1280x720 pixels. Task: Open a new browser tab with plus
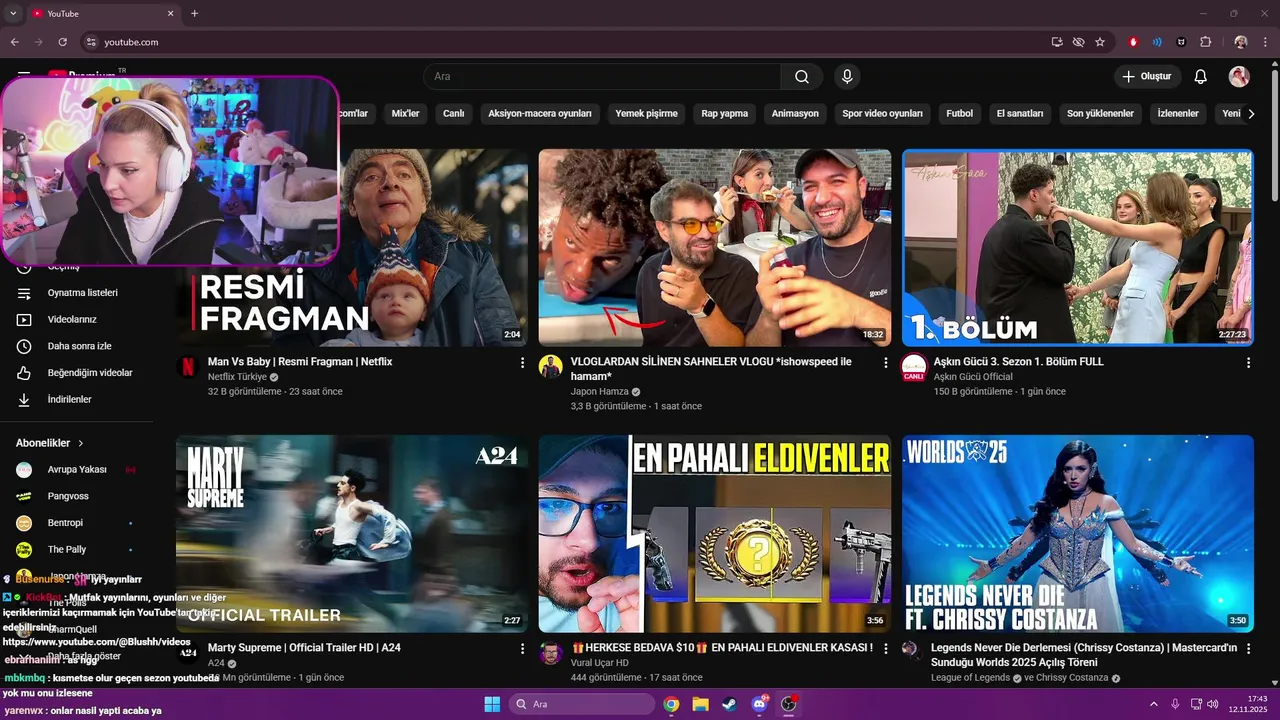tap(194, 13)
